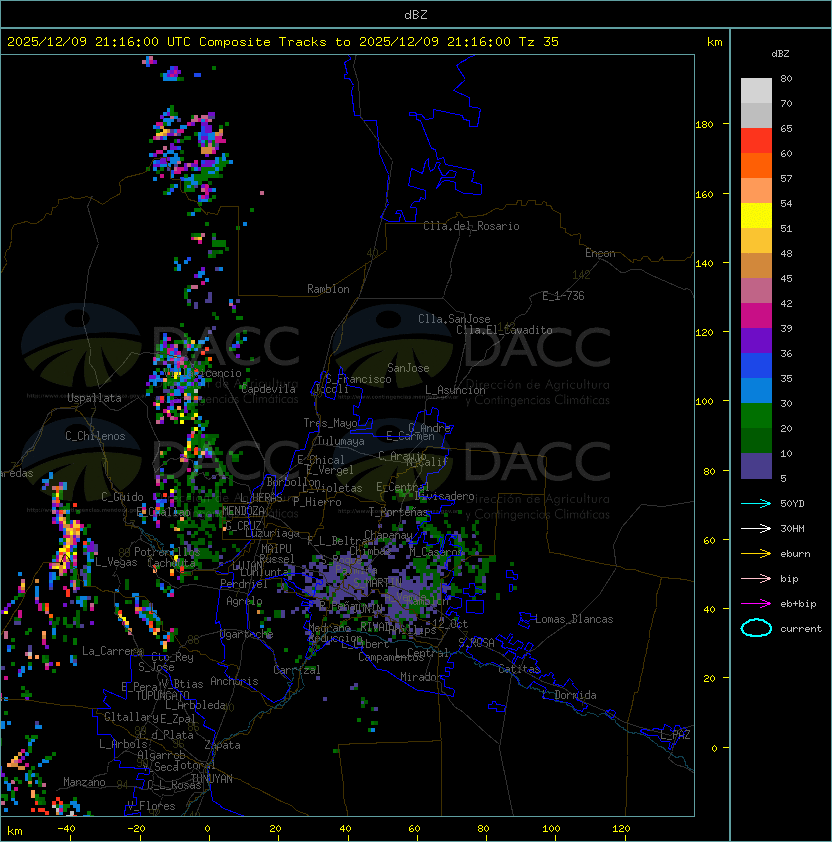Click the magenta eb+bip arrow in legend
Viewport: 832px width, 842px height.
[x=756, y=604]
